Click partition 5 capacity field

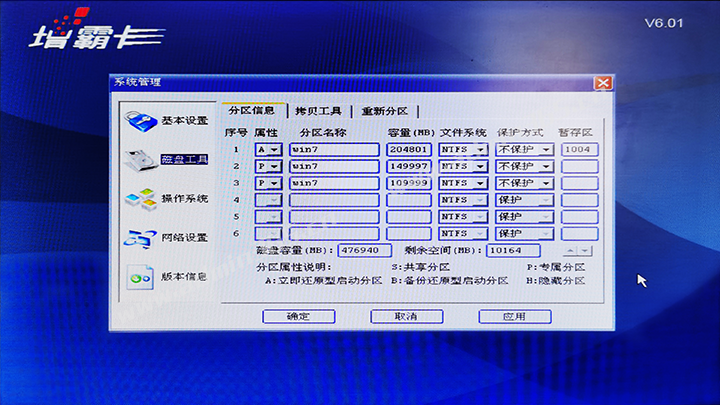point(409,217)
